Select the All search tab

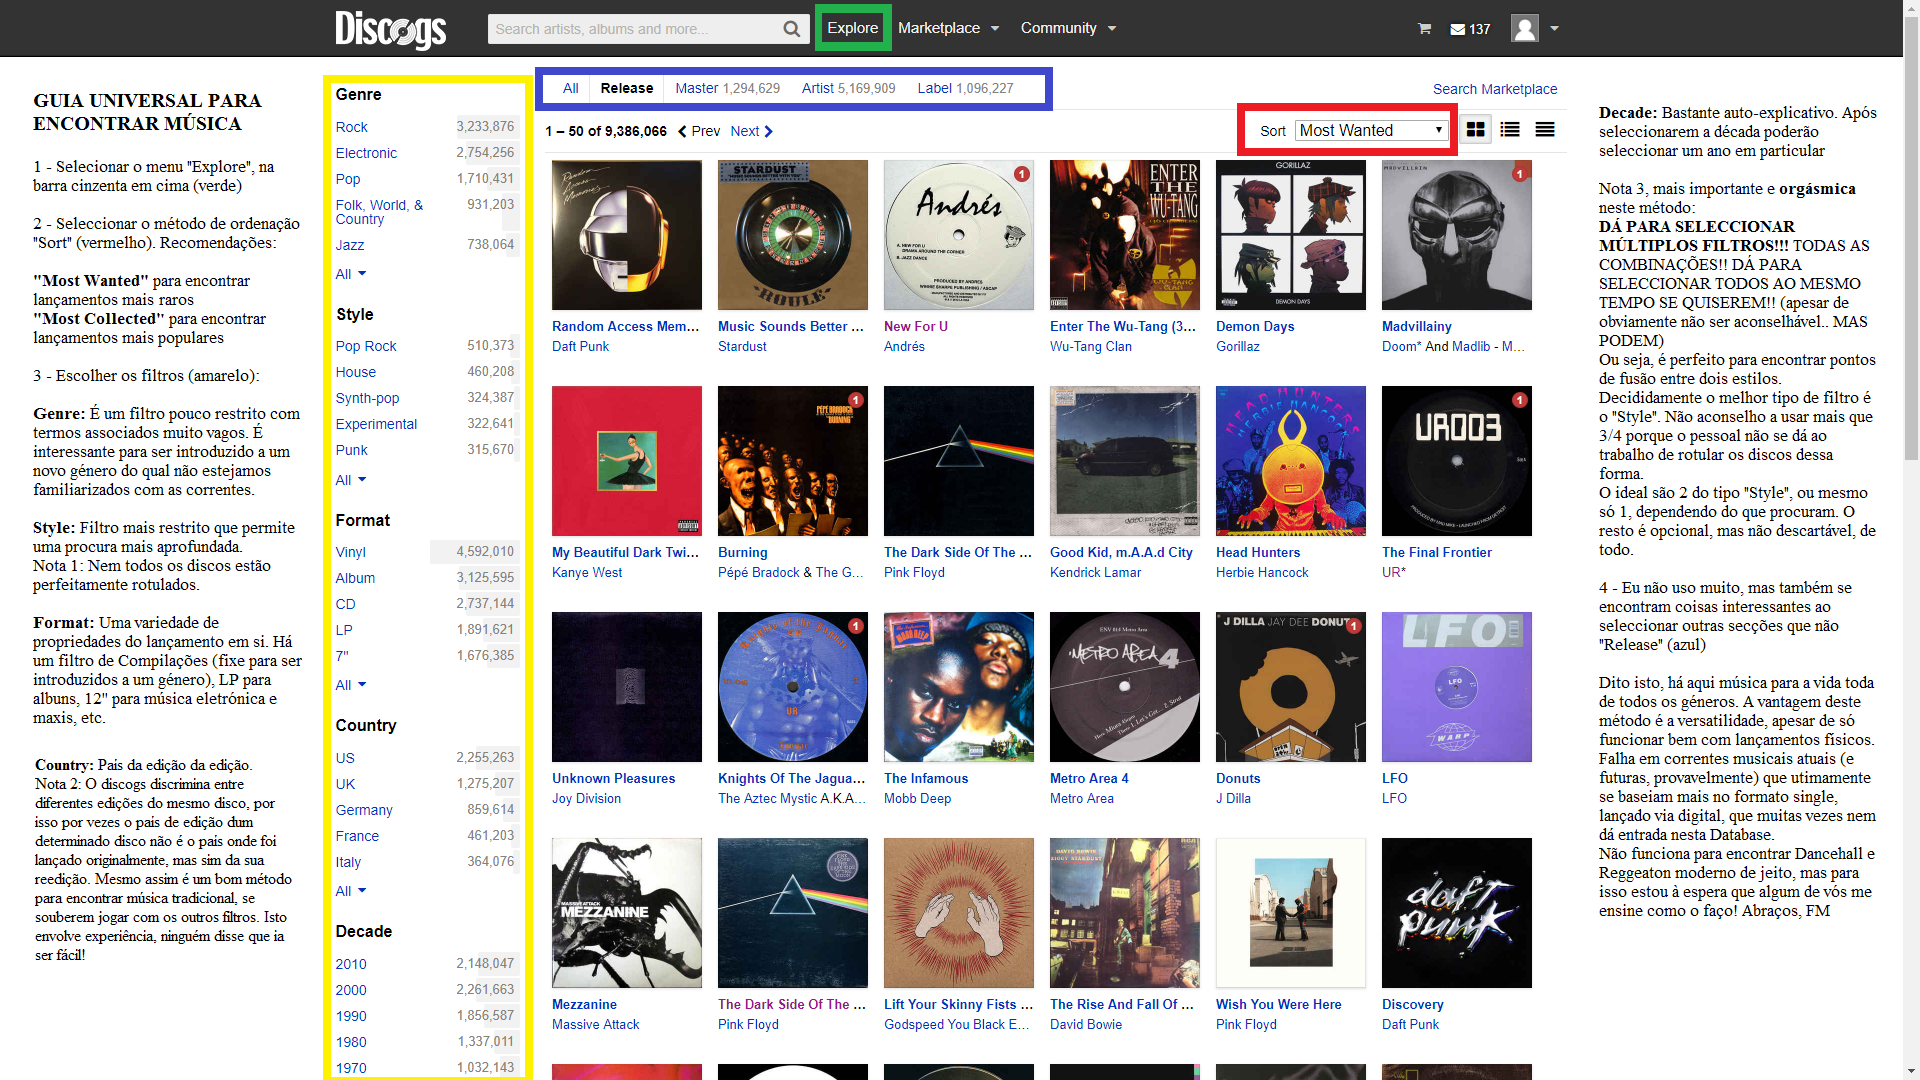click(570, 88)
